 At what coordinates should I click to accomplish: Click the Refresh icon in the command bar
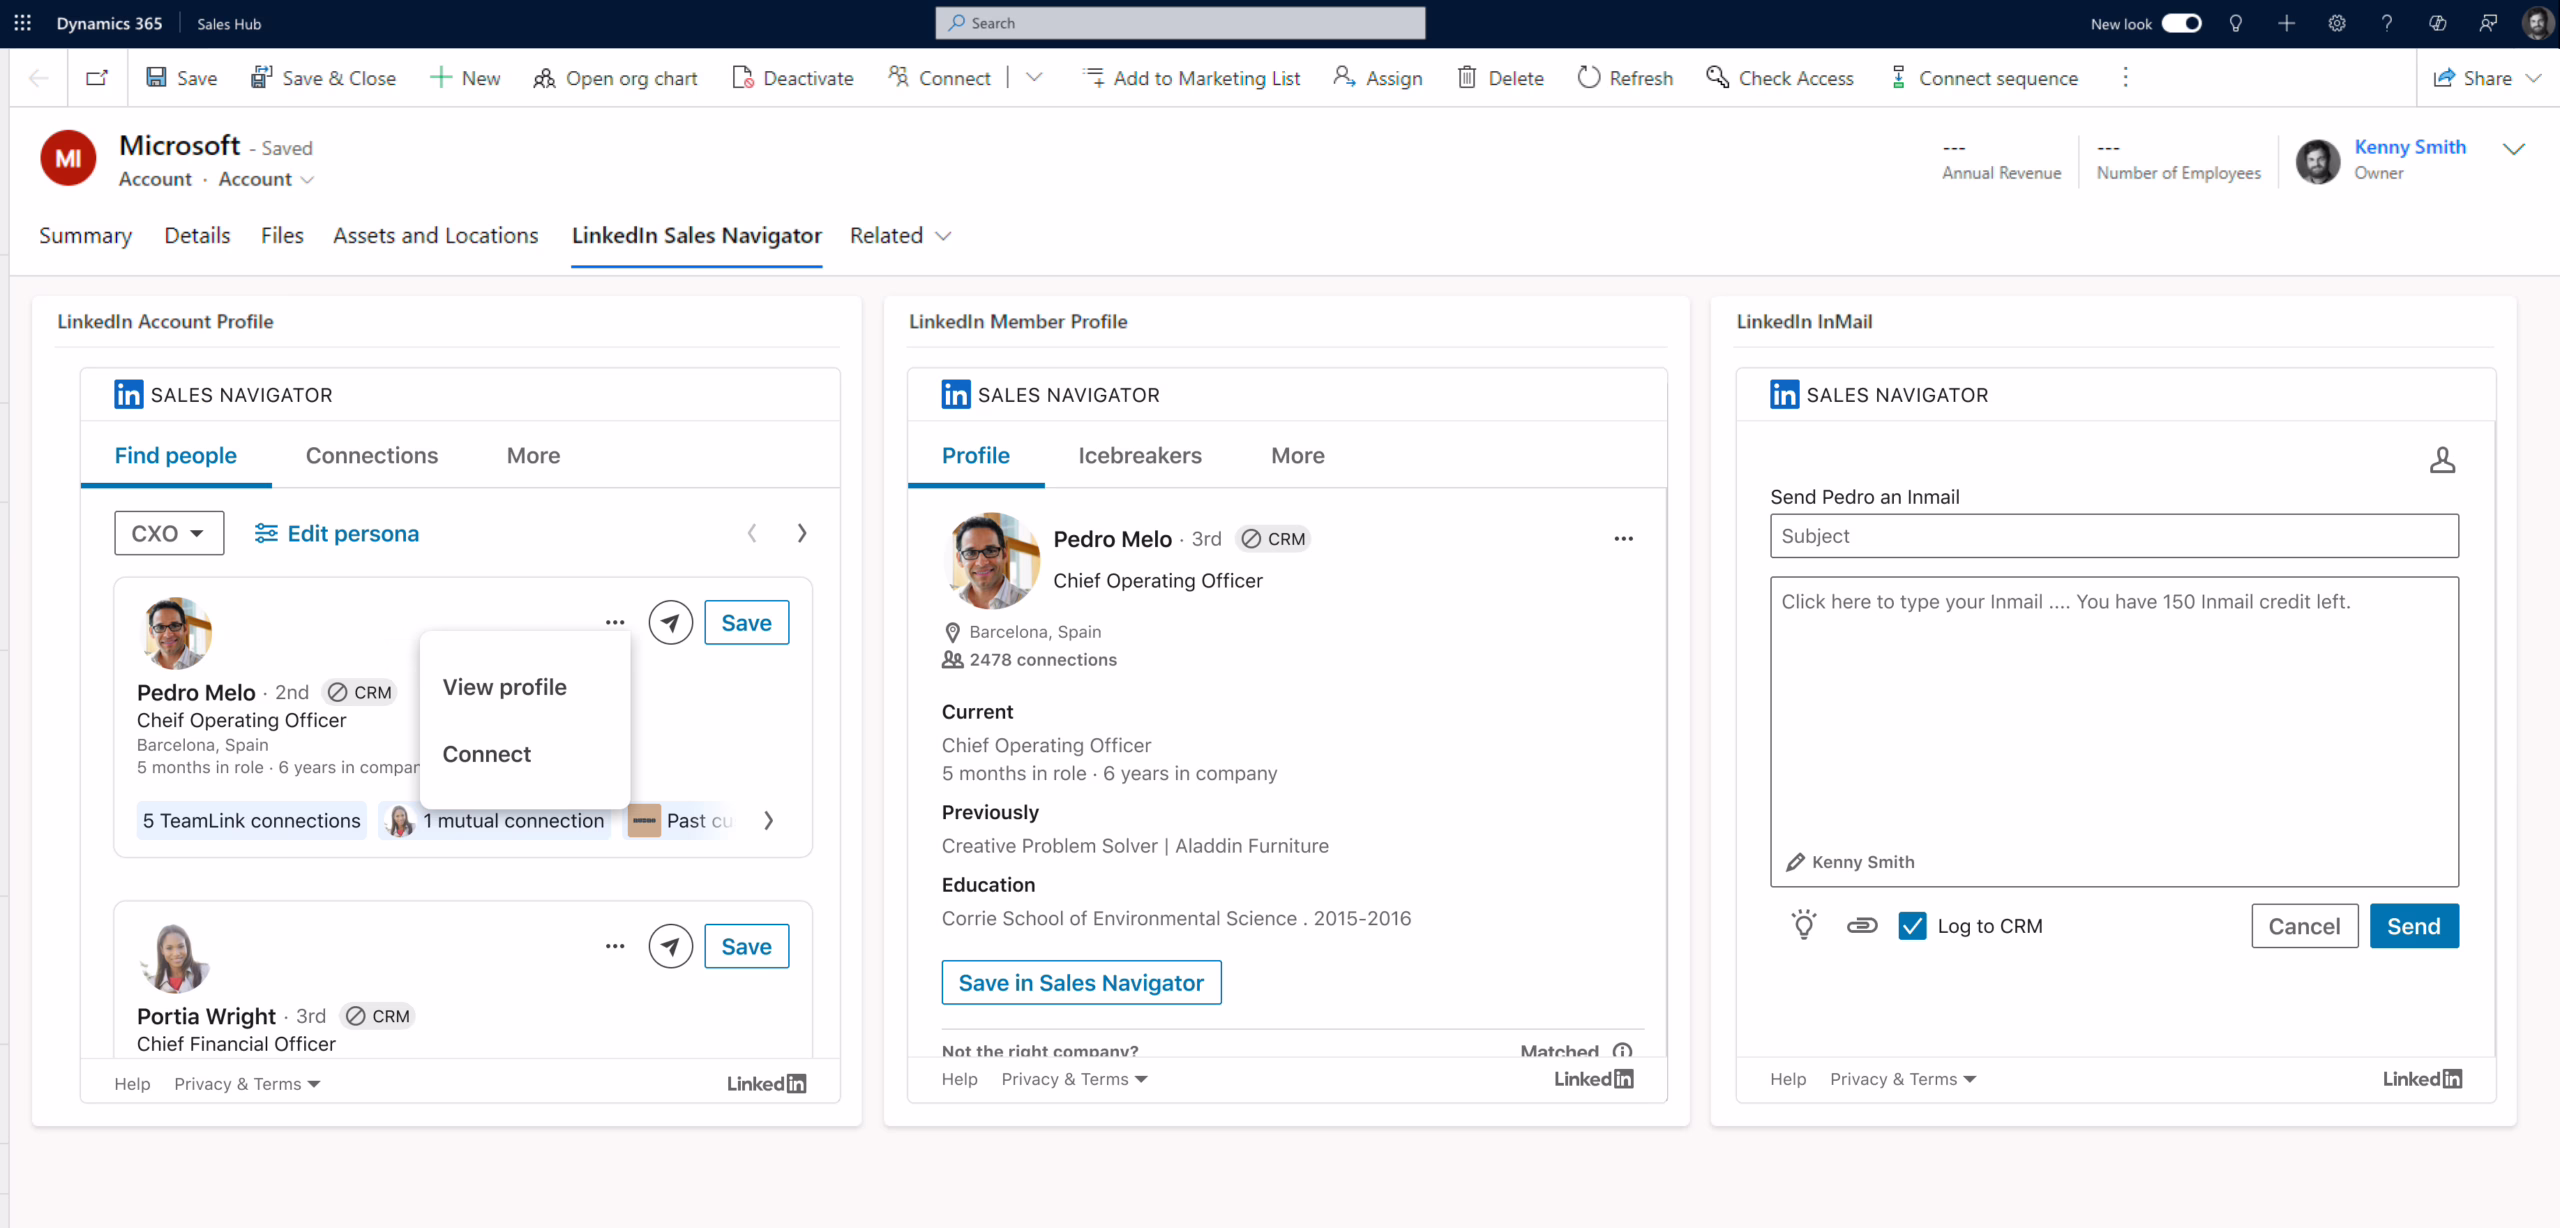click(1588, 78)
